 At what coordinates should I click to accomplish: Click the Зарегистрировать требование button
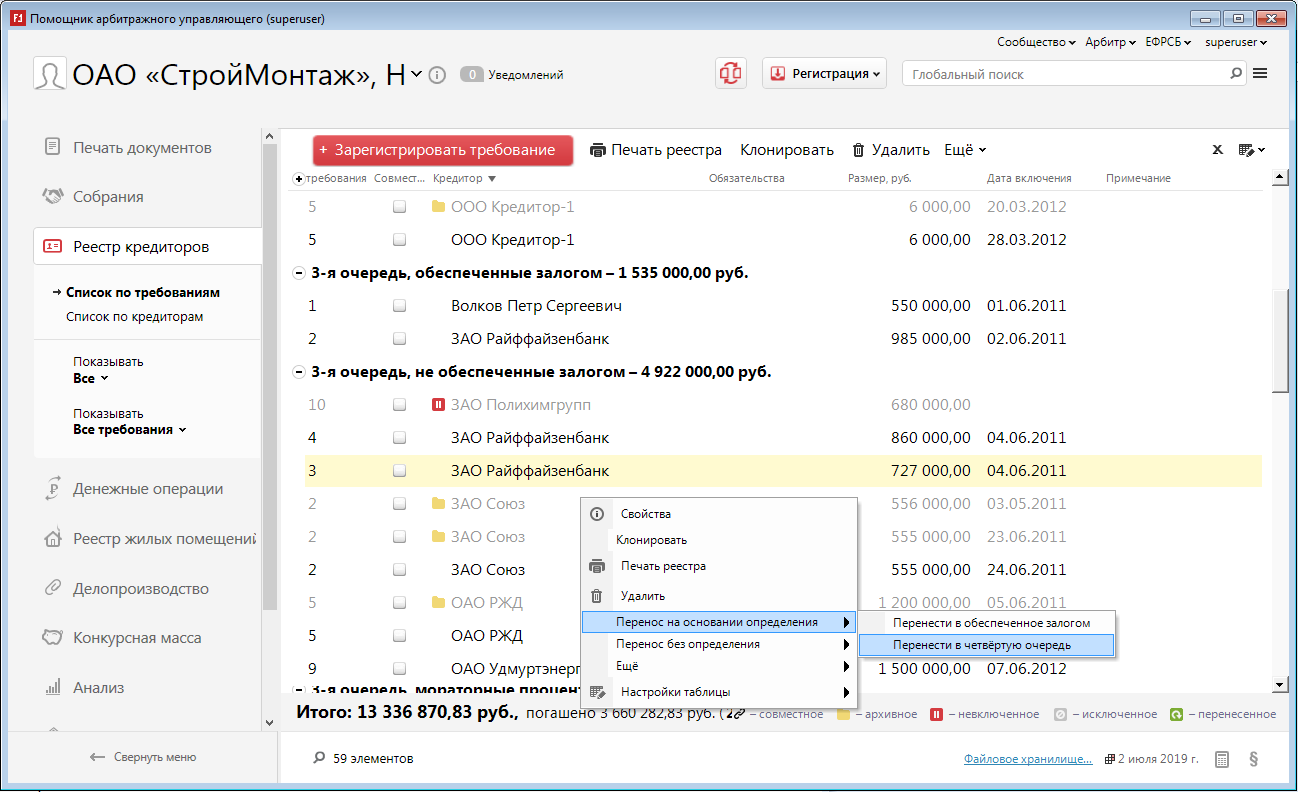tap(443, 150)
